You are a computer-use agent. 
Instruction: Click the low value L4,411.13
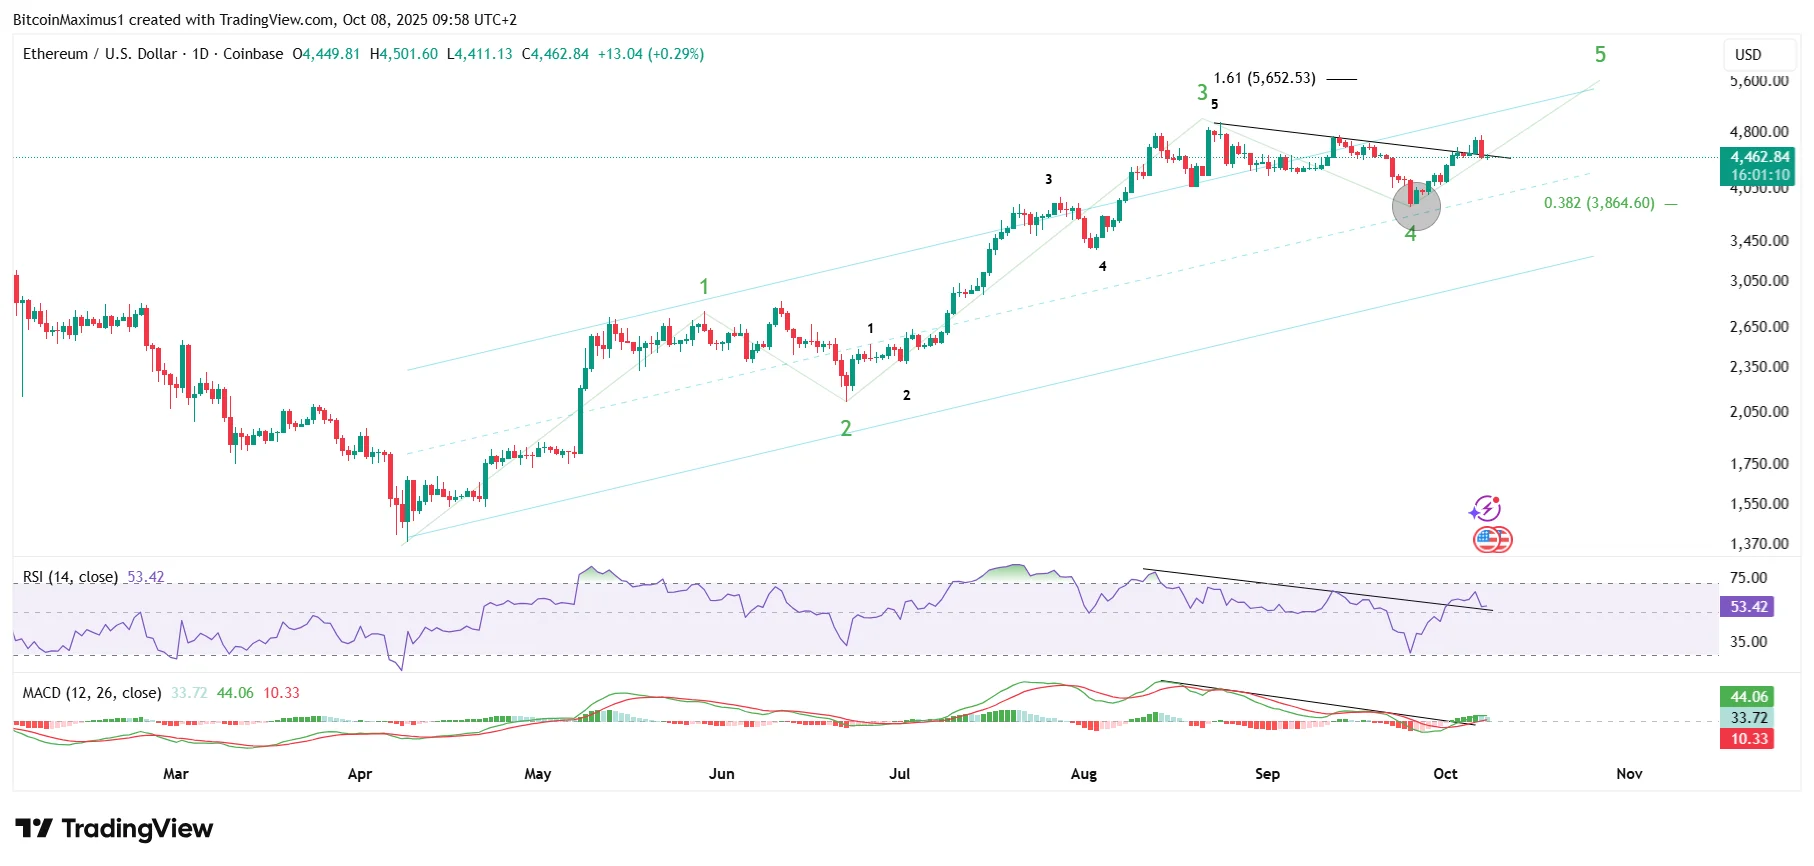(x=480, y=54)
